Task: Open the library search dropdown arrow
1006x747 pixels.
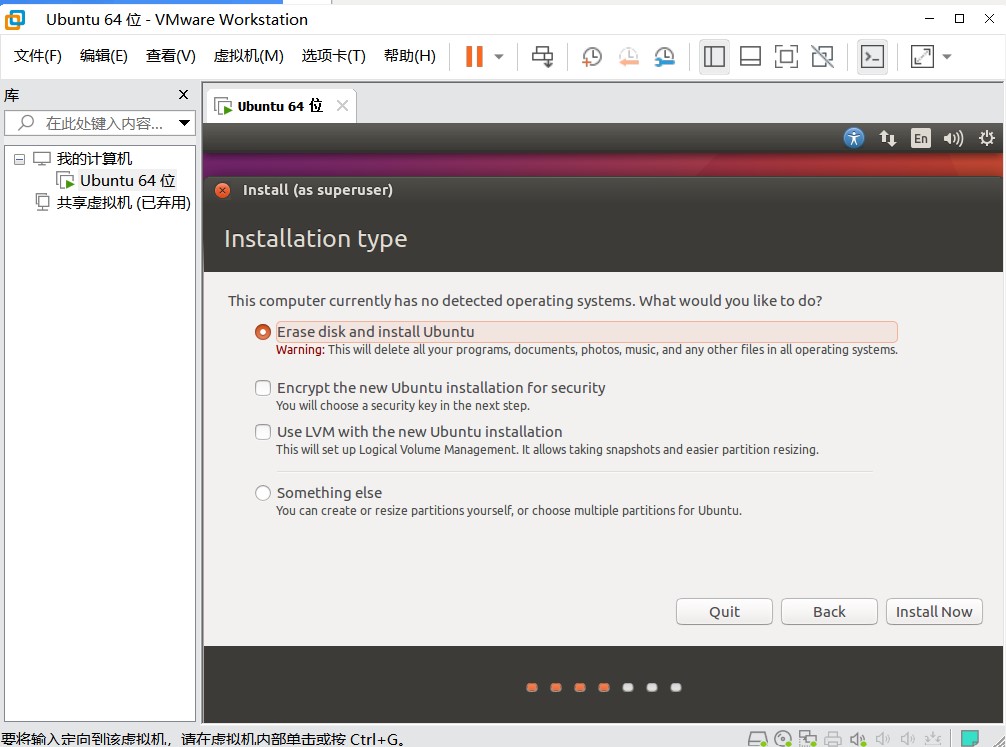Action: point(184,124)
